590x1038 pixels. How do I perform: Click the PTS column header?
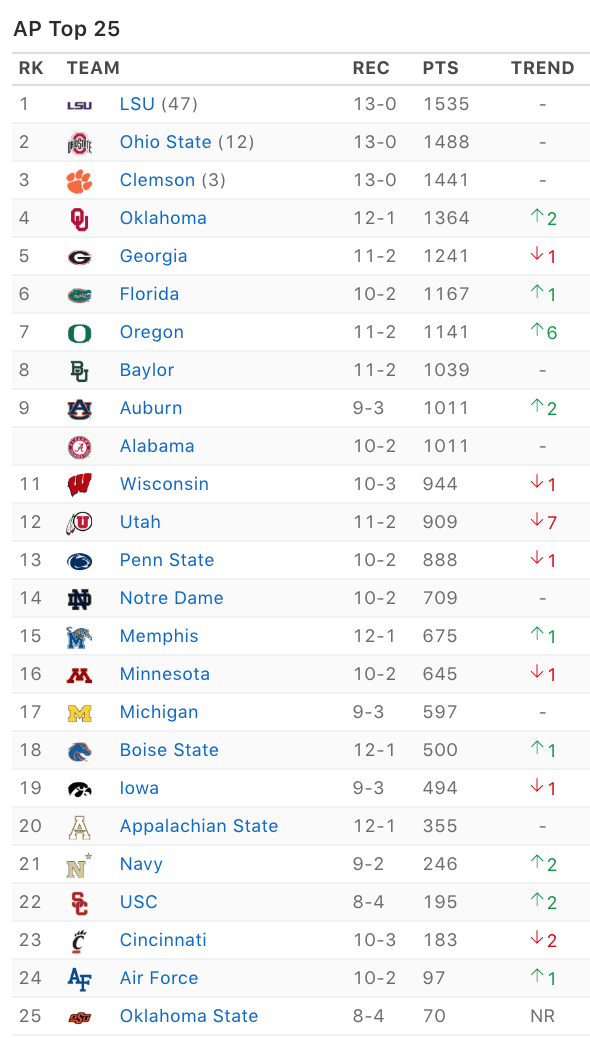coord(441,68)
